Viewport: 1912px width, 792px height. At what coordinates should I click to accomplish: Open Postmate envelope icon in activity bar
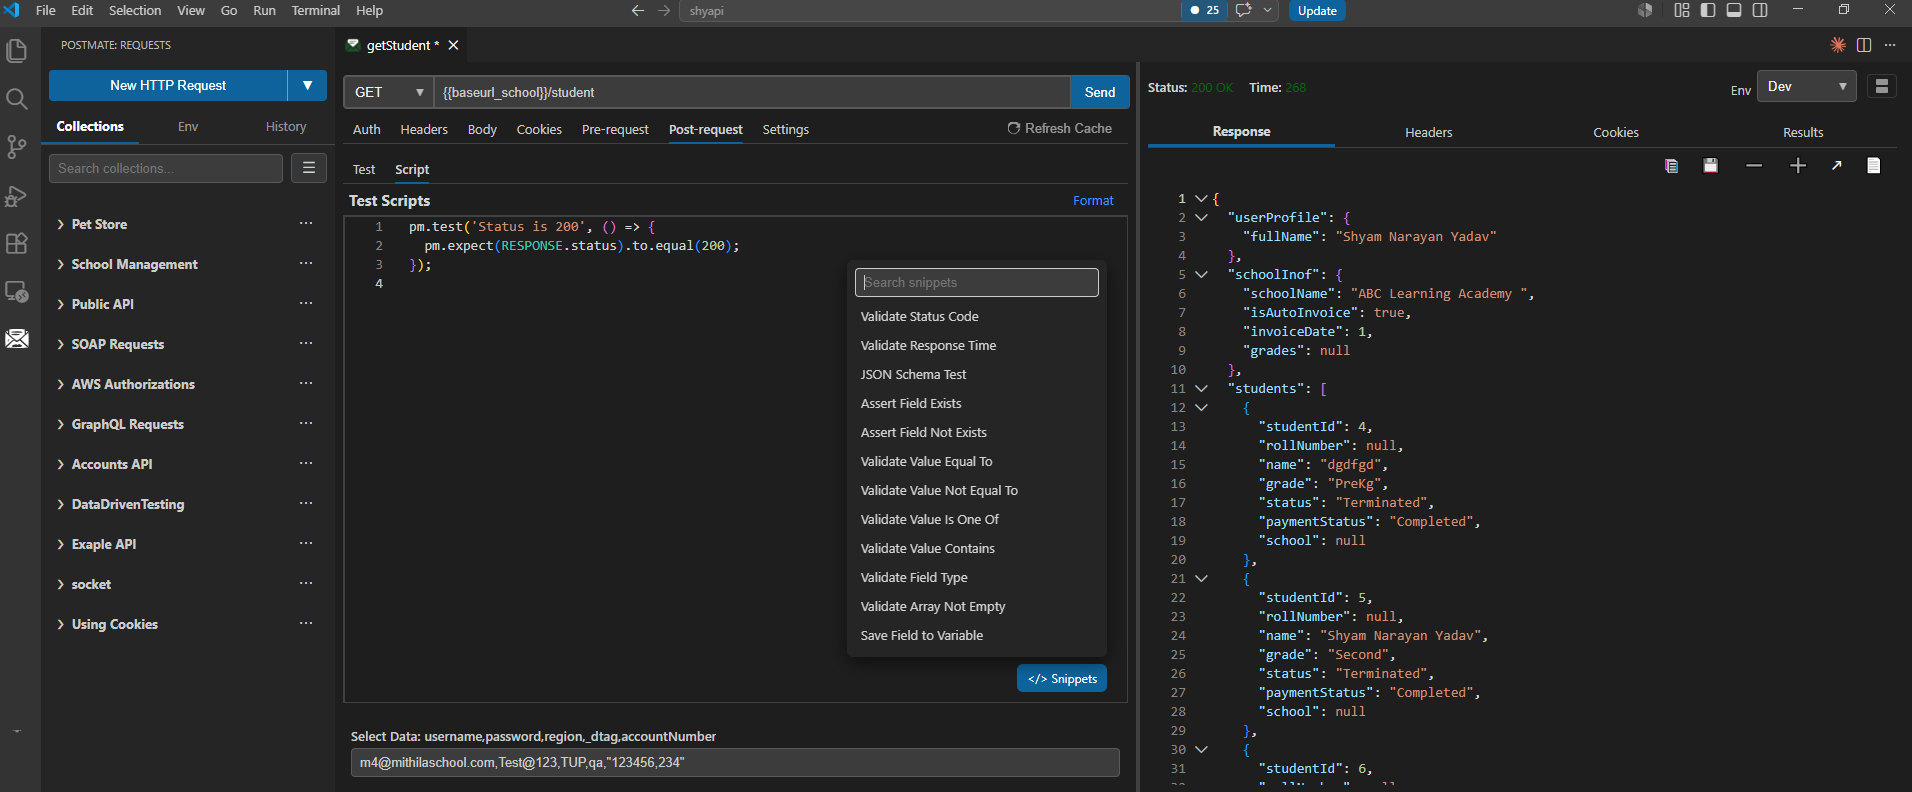[x=17, y=339]
